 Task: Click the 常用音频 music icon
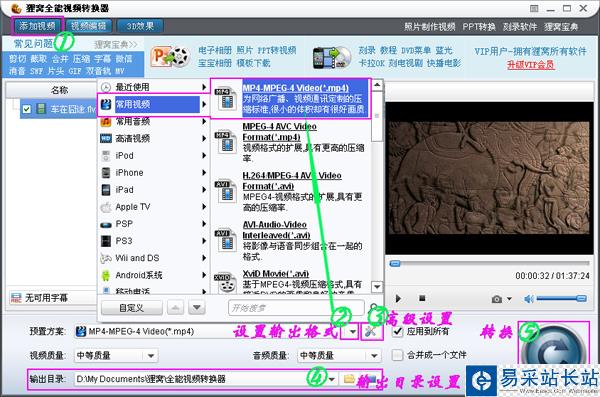click(x=106, y=122)
